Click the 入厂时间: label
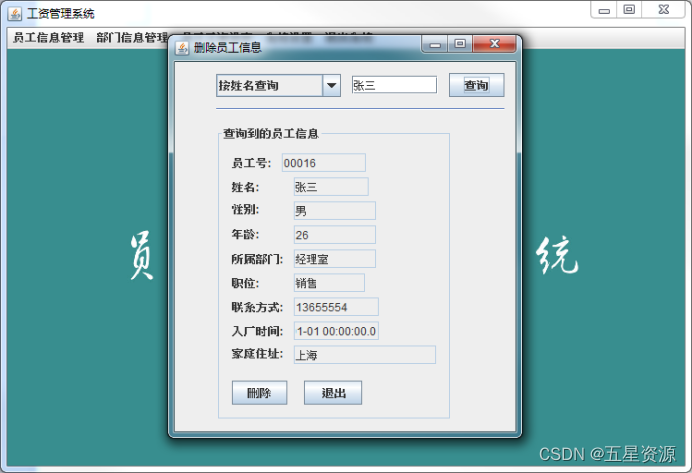 coord(257,331)
